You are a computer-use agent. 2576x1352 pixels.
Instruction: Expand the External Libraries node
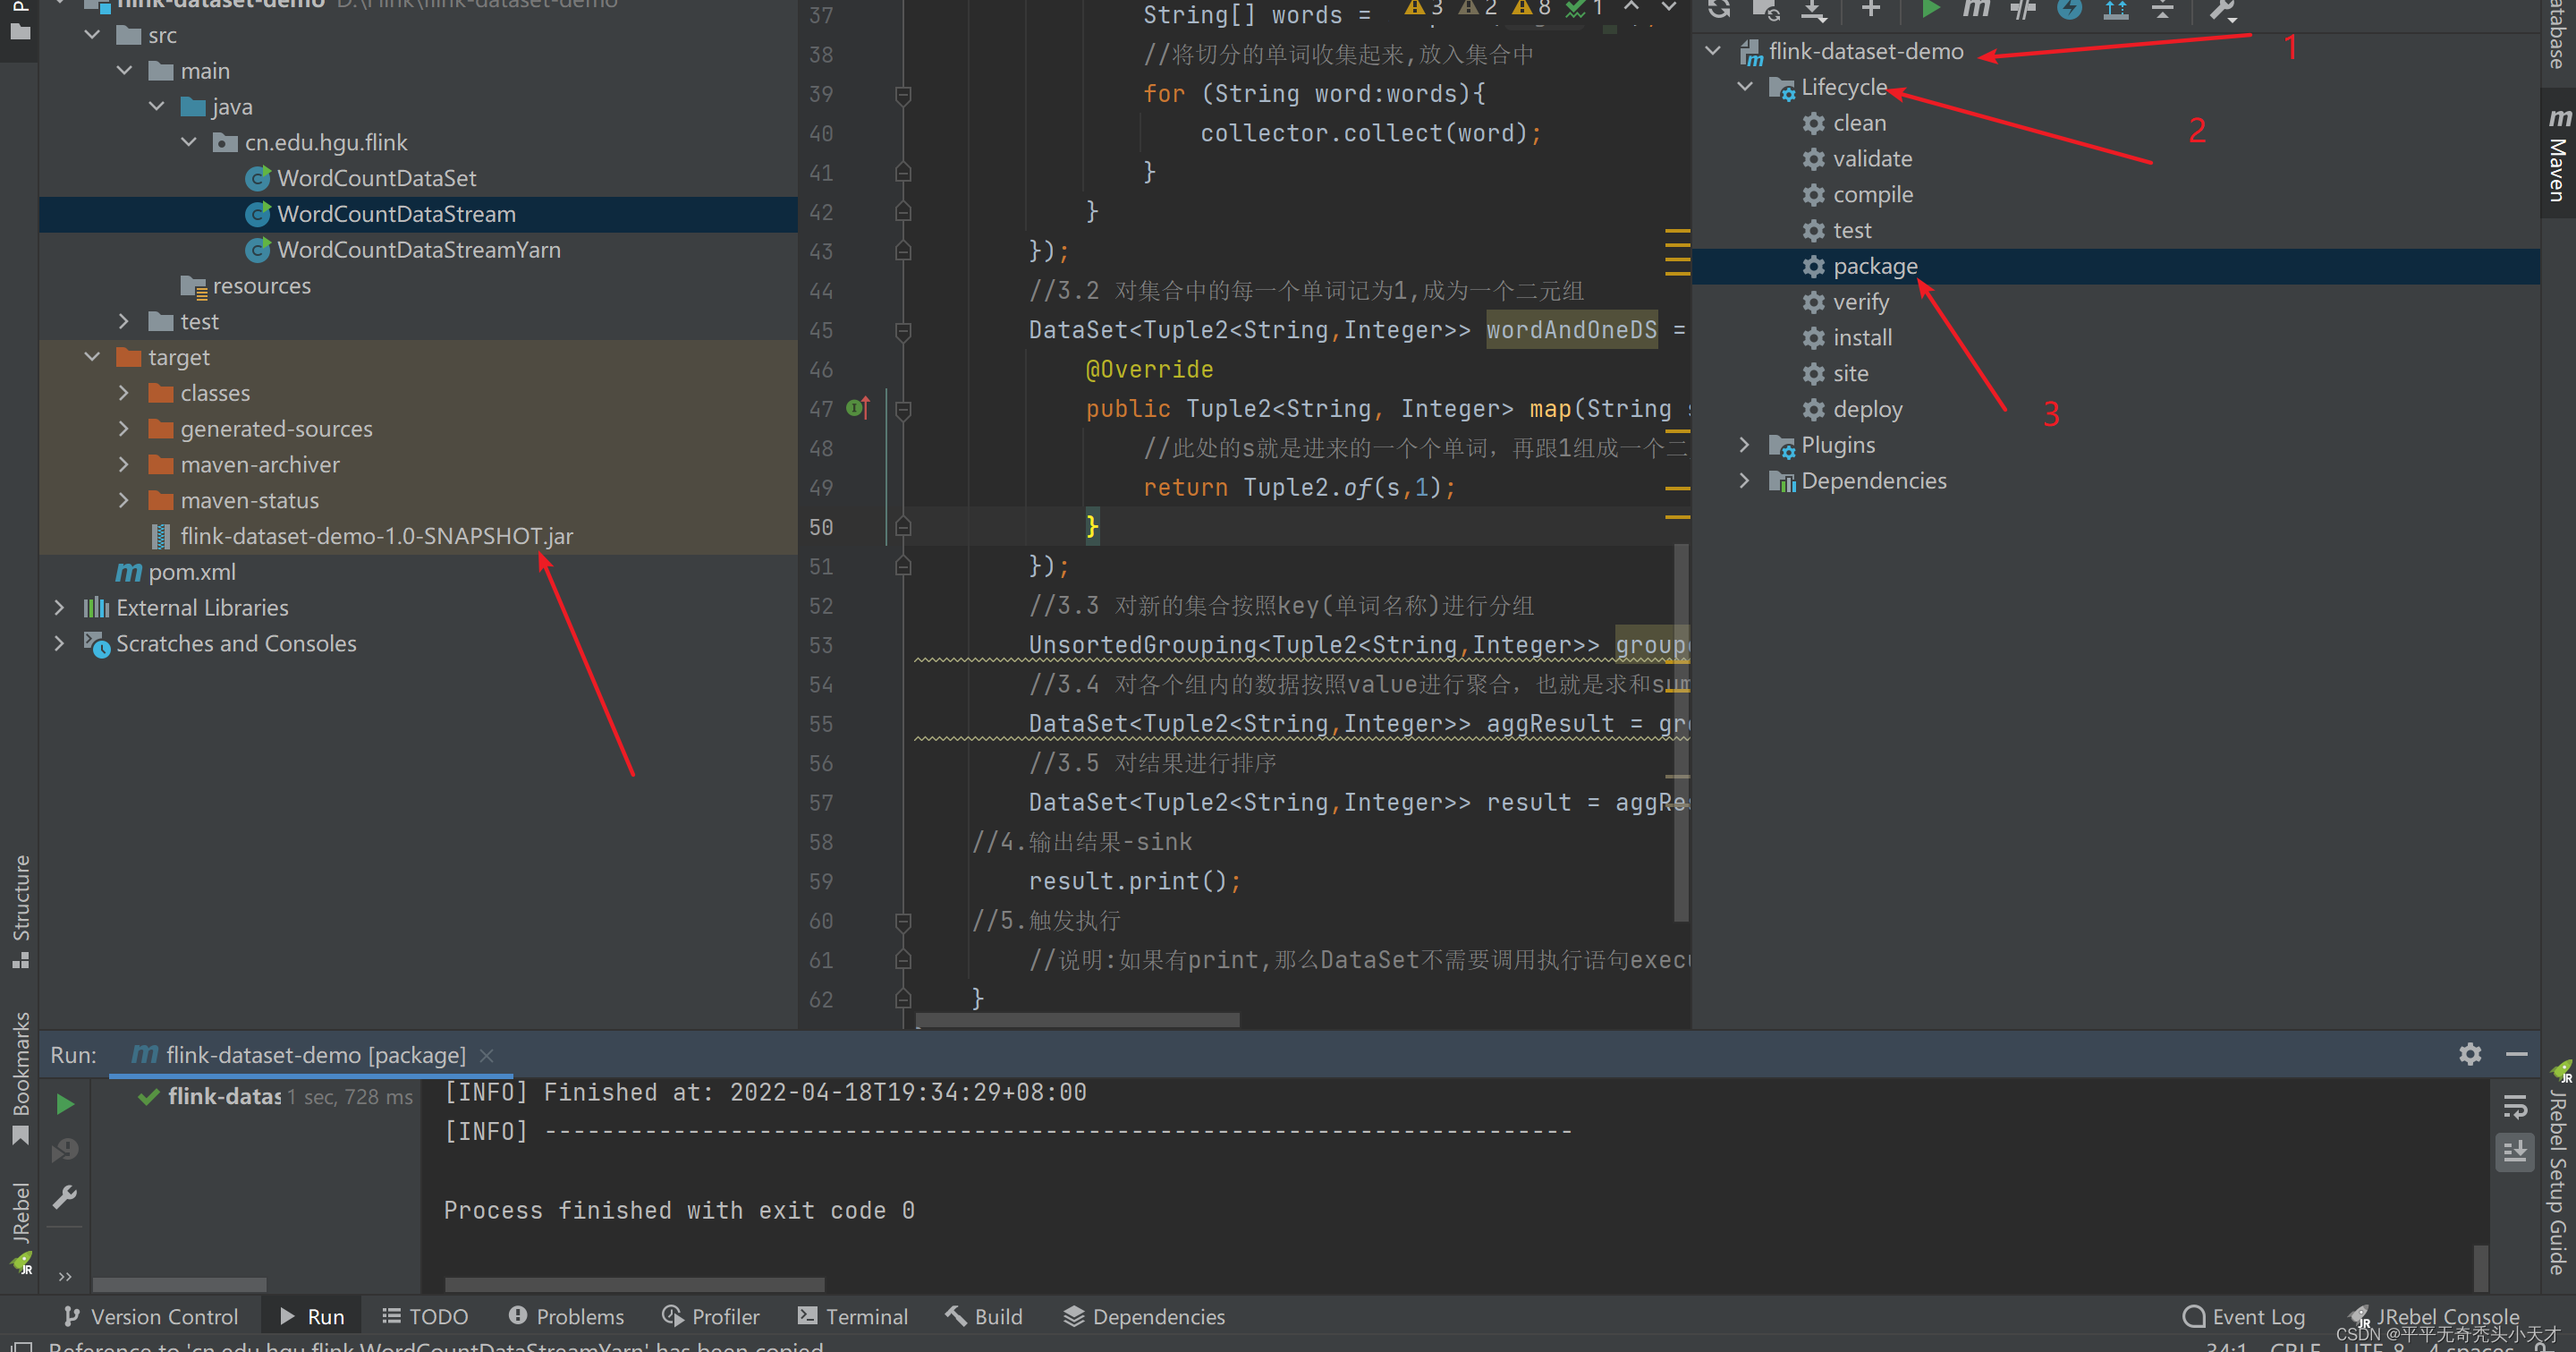coord(59,607)
